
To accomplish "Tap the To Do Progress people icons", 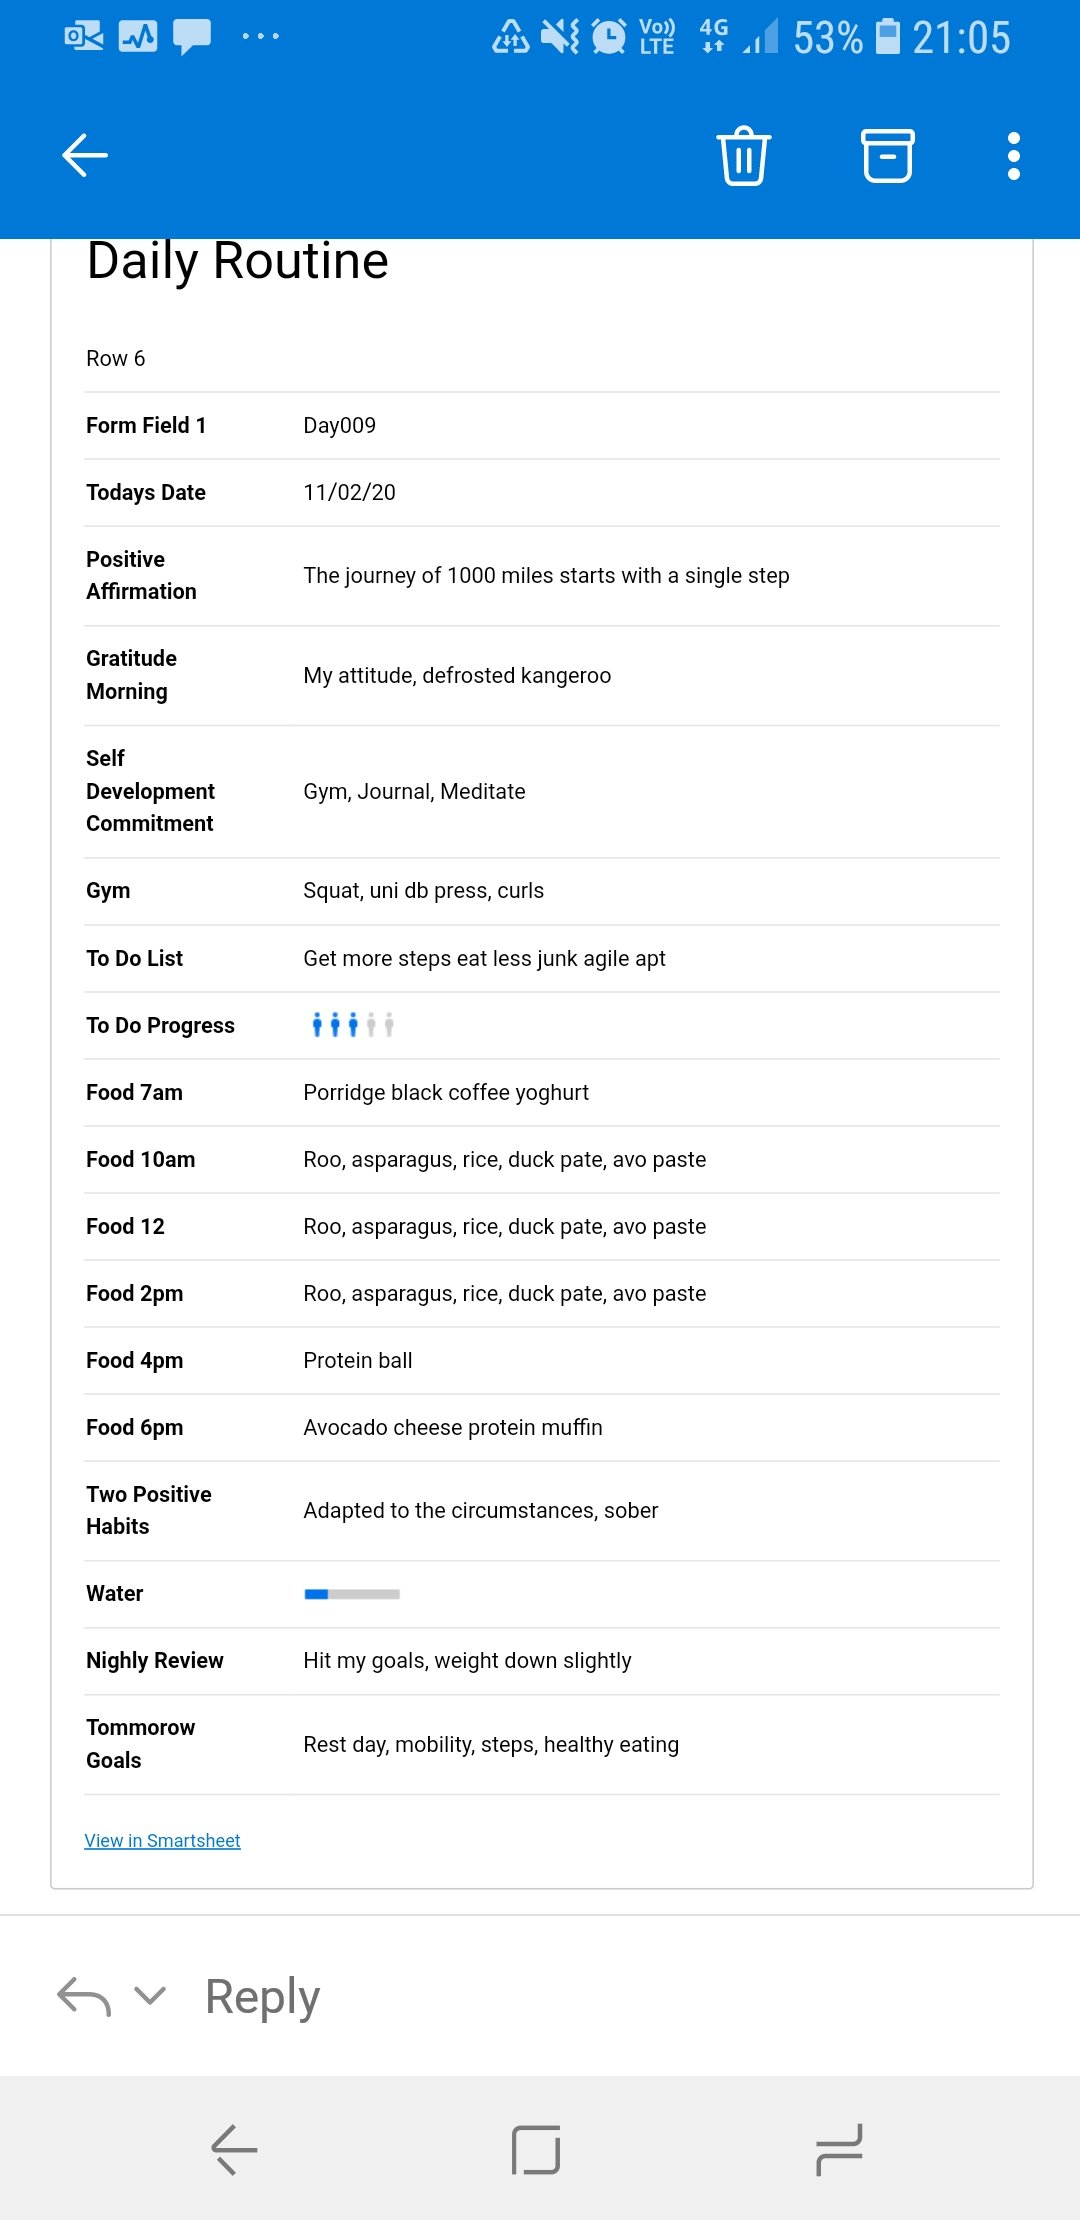I will coord(352,1025).
